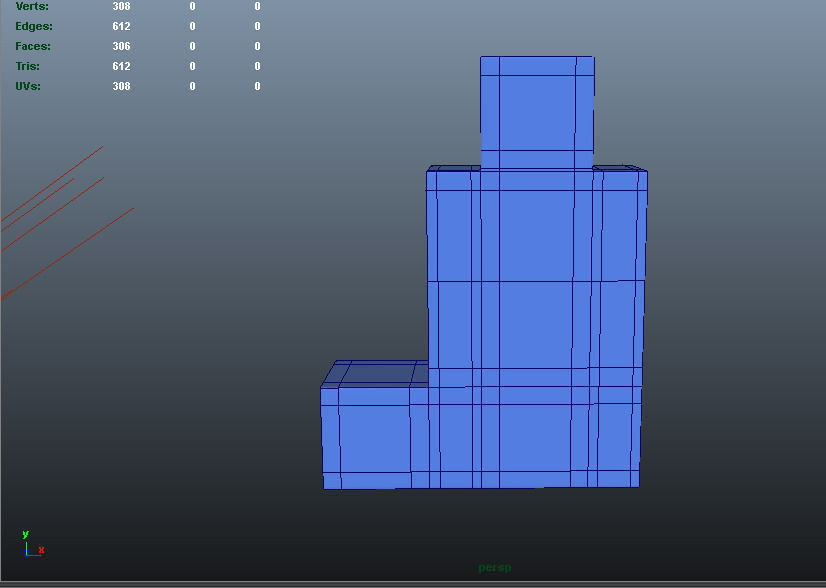The height and width of the screenshot is (588, 826).
Task: Click the UVs label in the poly count HUD
Action: pyautogui.click(x=28, y=86)
